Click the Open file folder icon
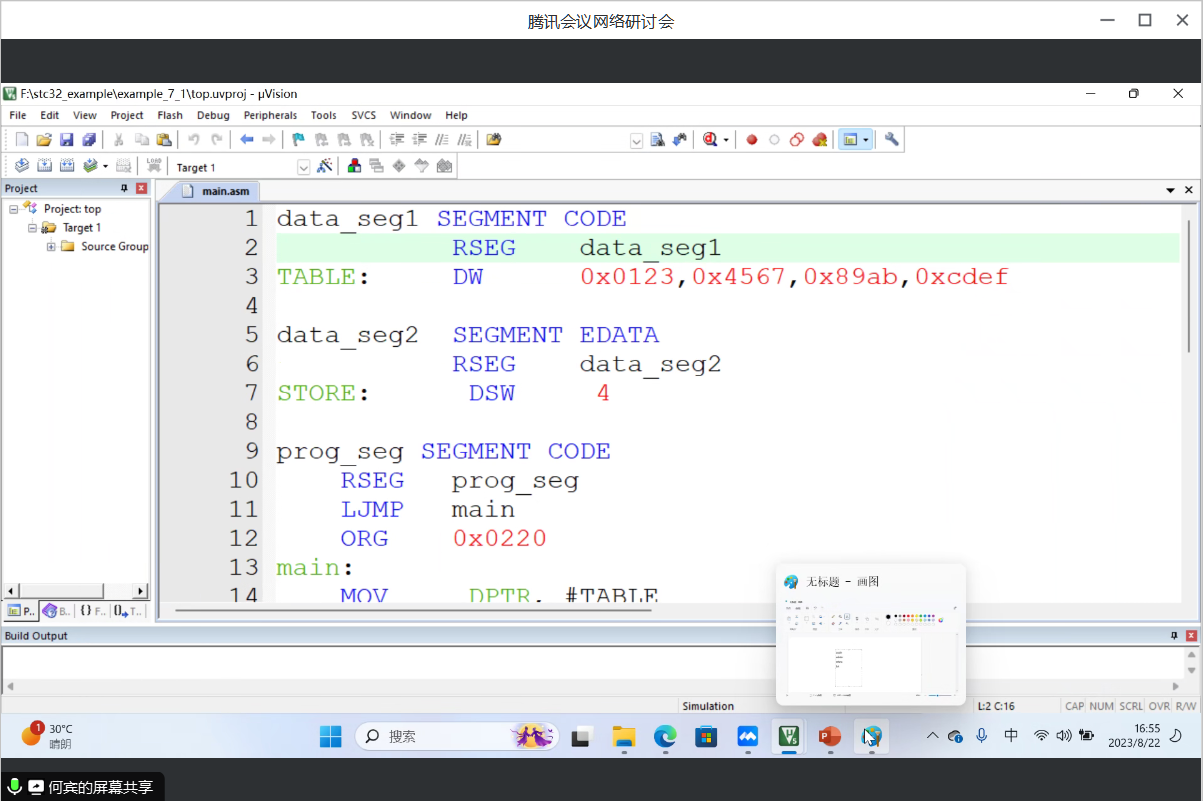1203x801 pixels. click(x=43, y=140)
